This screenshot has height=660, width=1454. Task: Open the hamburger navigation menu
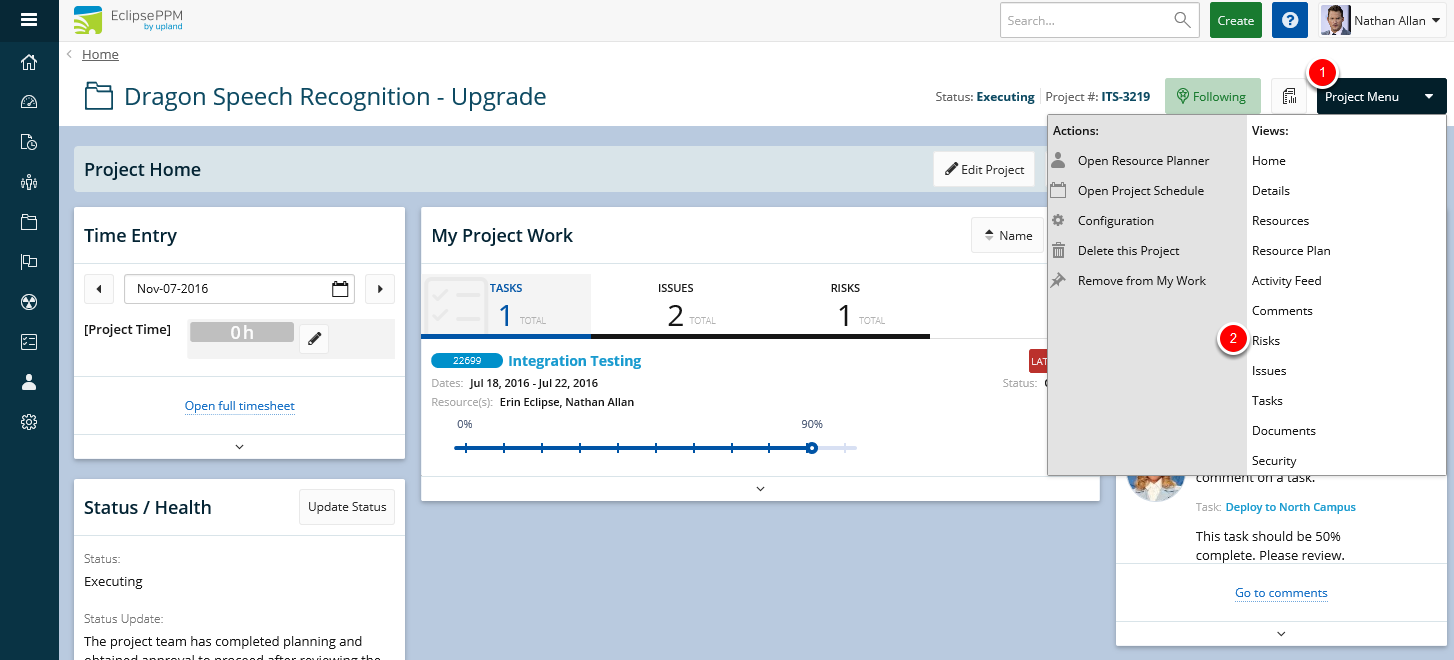click(x=29, y=20)
